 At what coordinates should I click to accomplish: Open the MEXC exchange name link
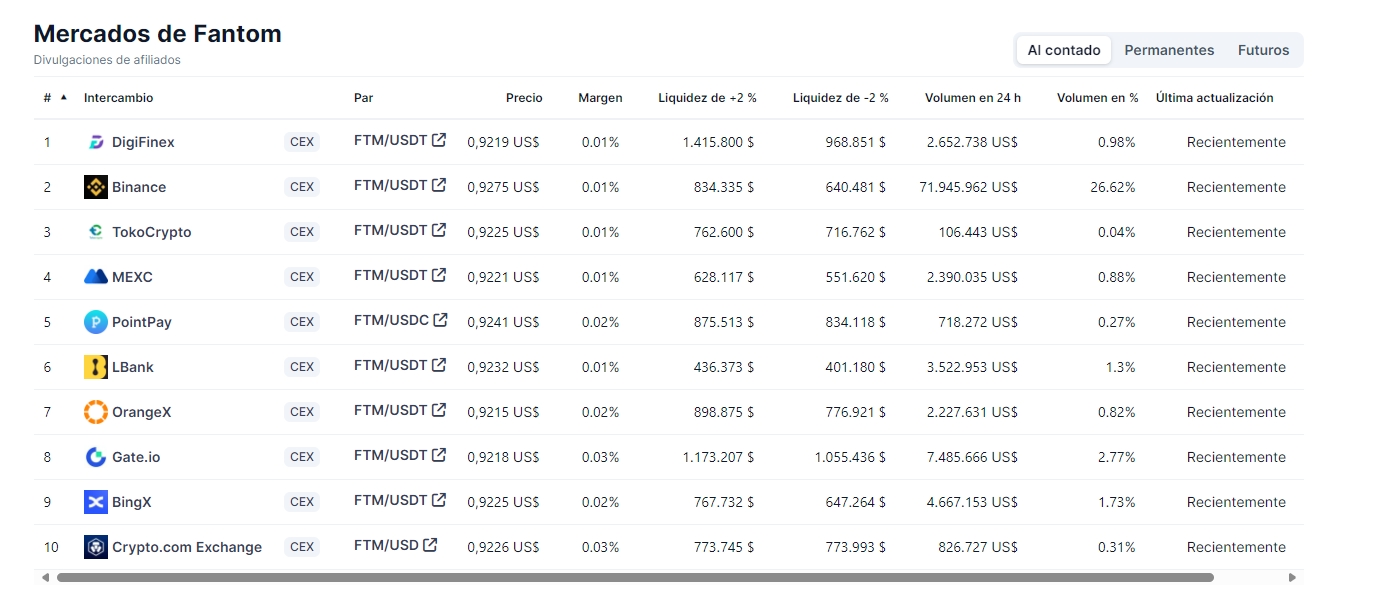pos(132,277)
